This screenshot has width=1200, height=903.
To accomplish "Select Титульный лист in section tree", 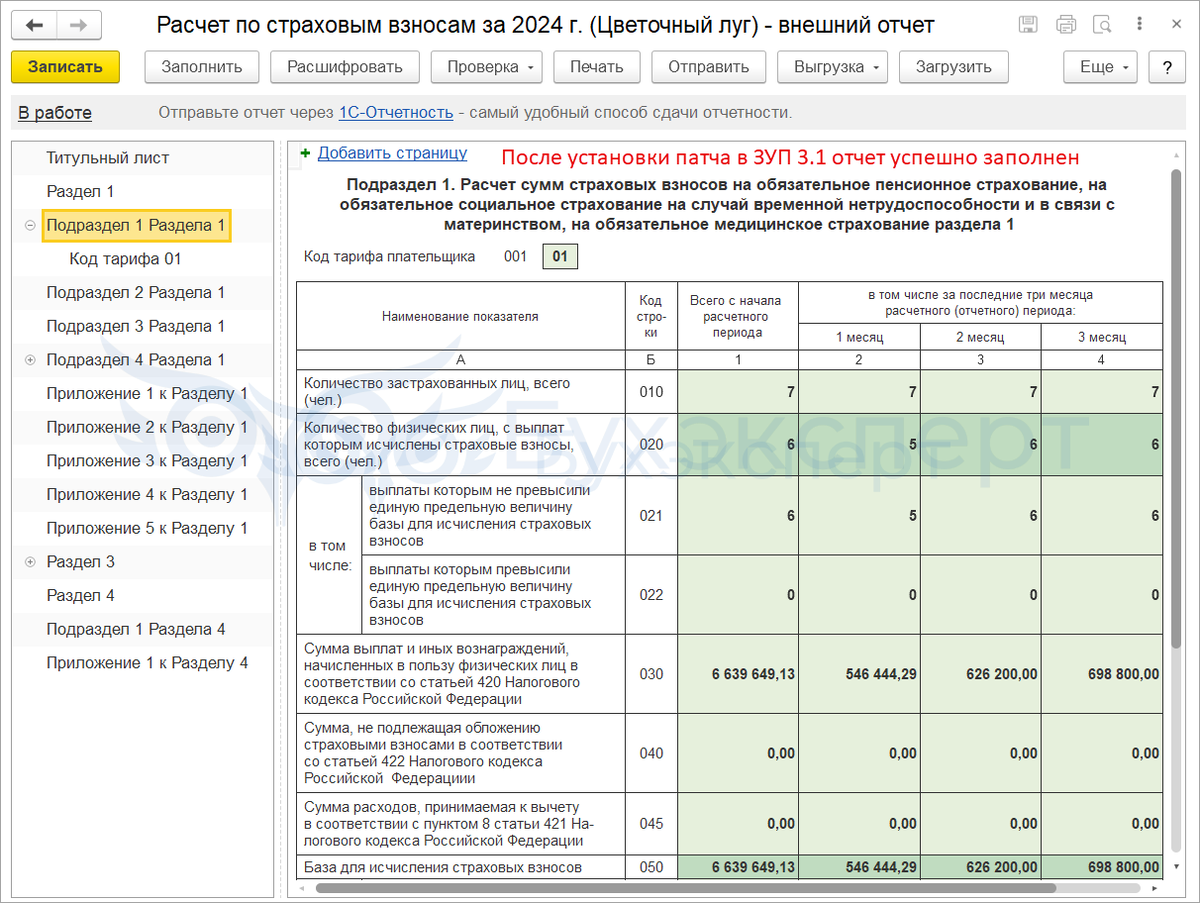I will (108, 158).
